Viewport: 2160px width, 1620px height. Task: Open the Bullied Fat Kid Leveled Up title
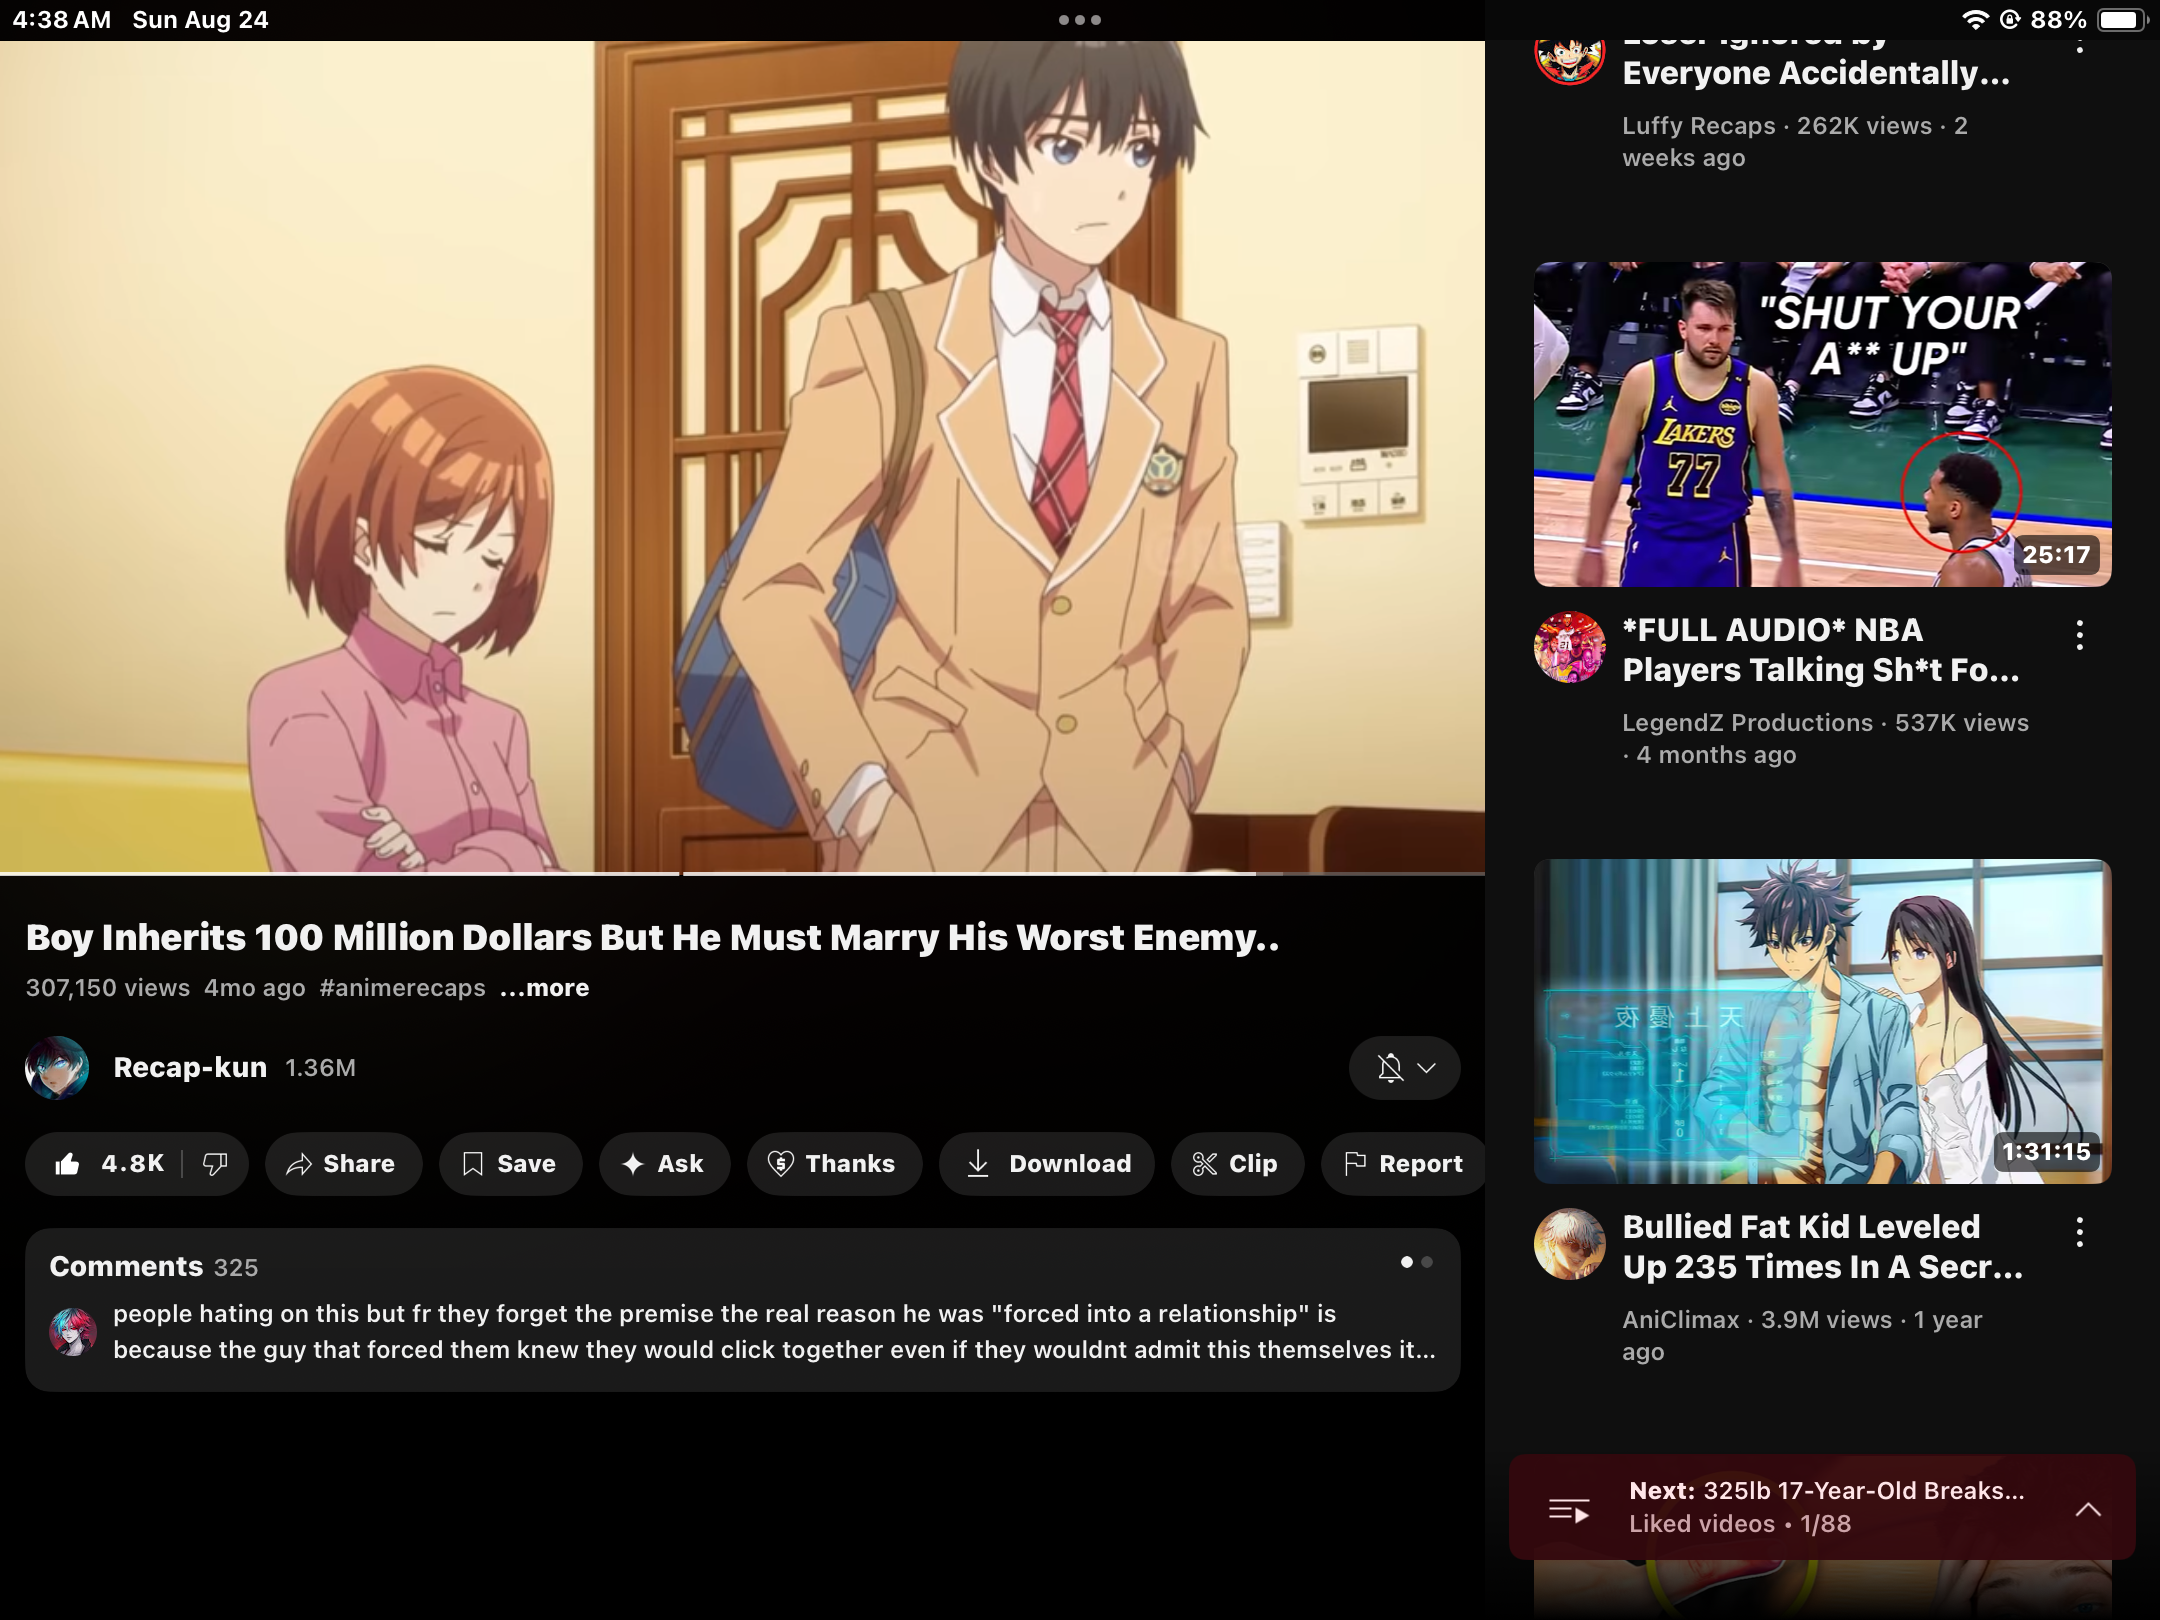[x=1822, y=1247]
